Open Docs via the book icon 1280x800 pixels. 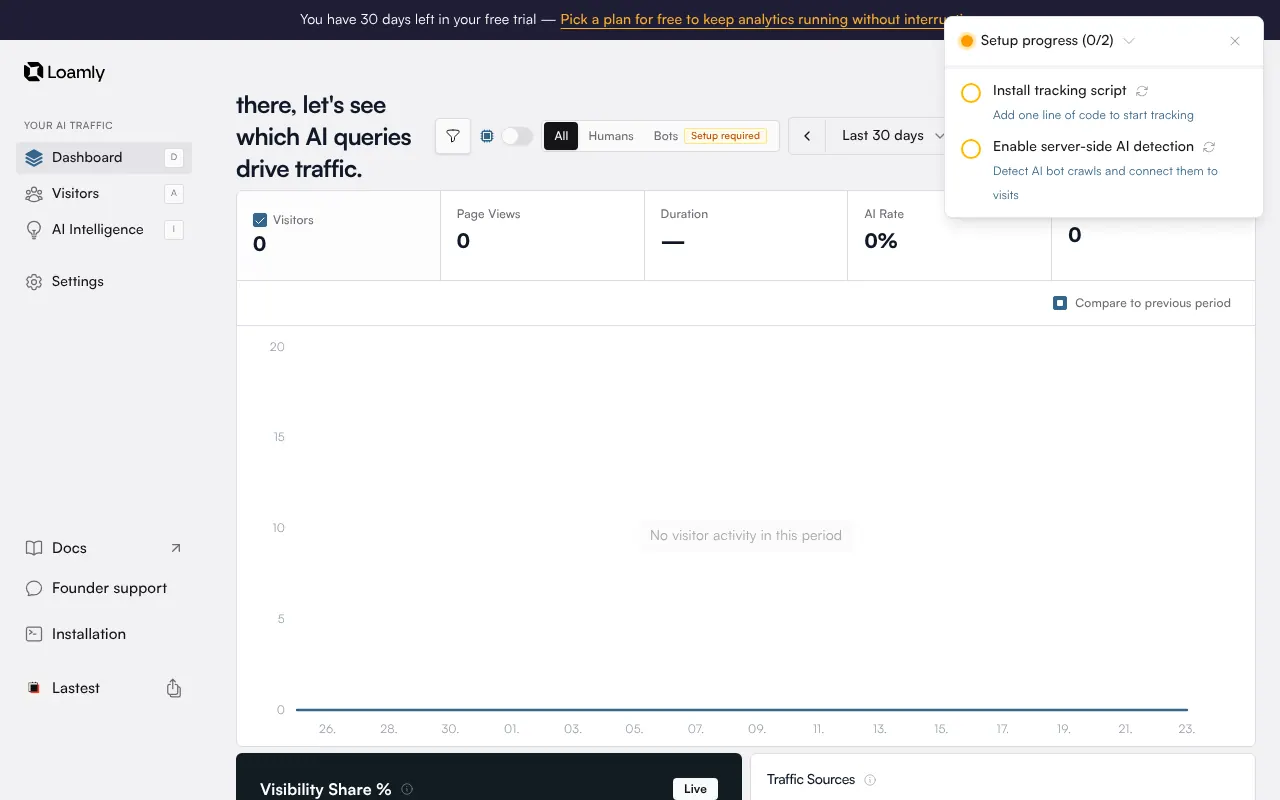[34, 548]
